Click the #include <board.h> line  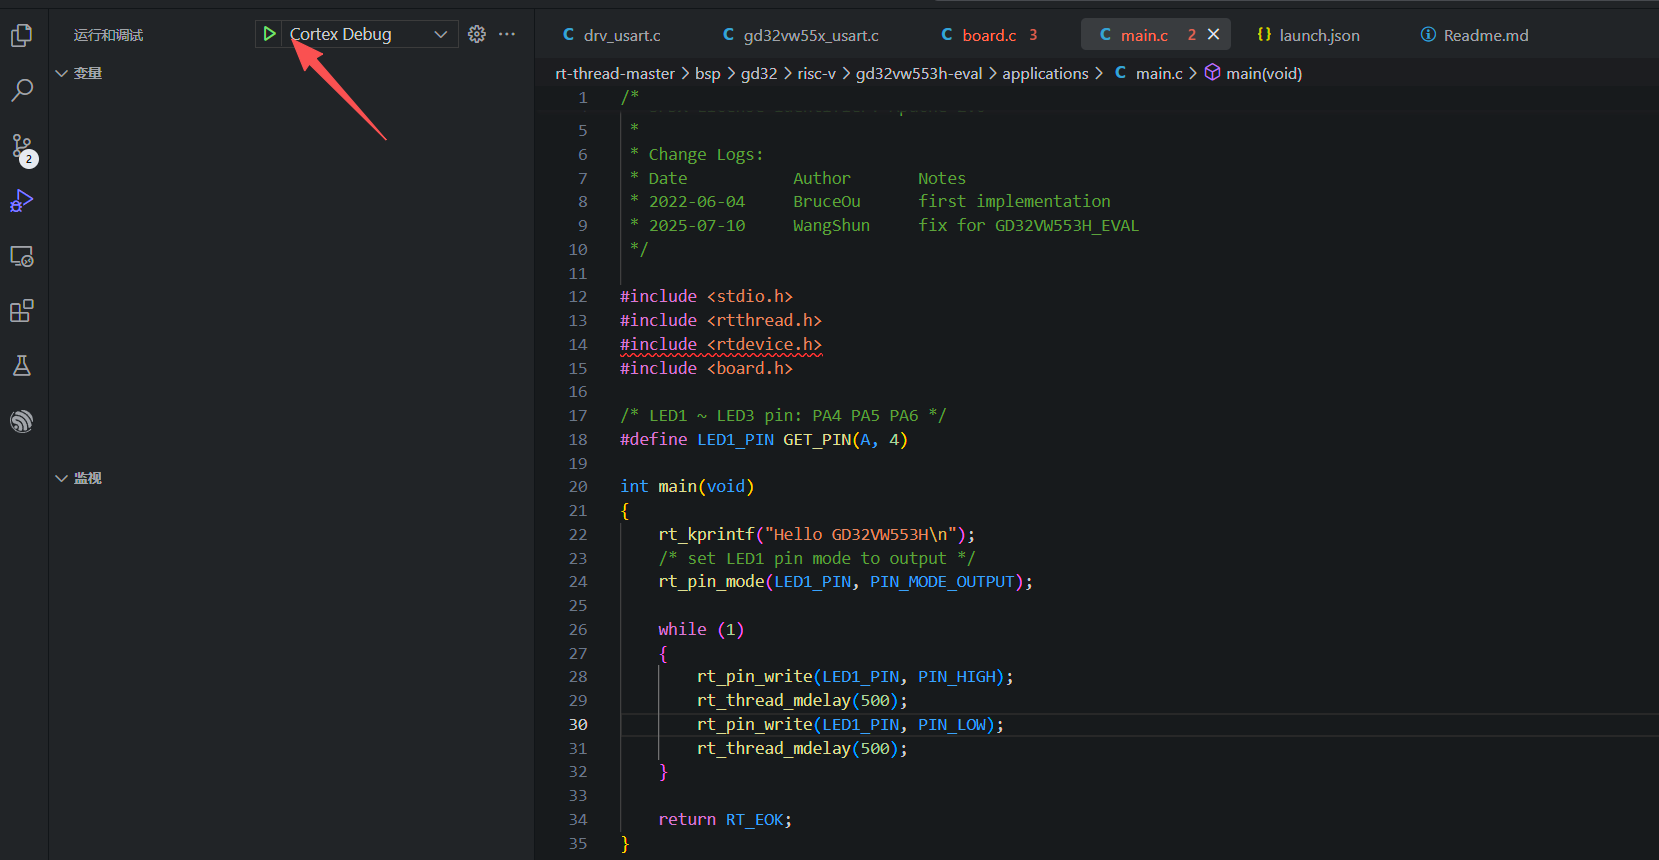pyautogui.click(x=706, y=368)
